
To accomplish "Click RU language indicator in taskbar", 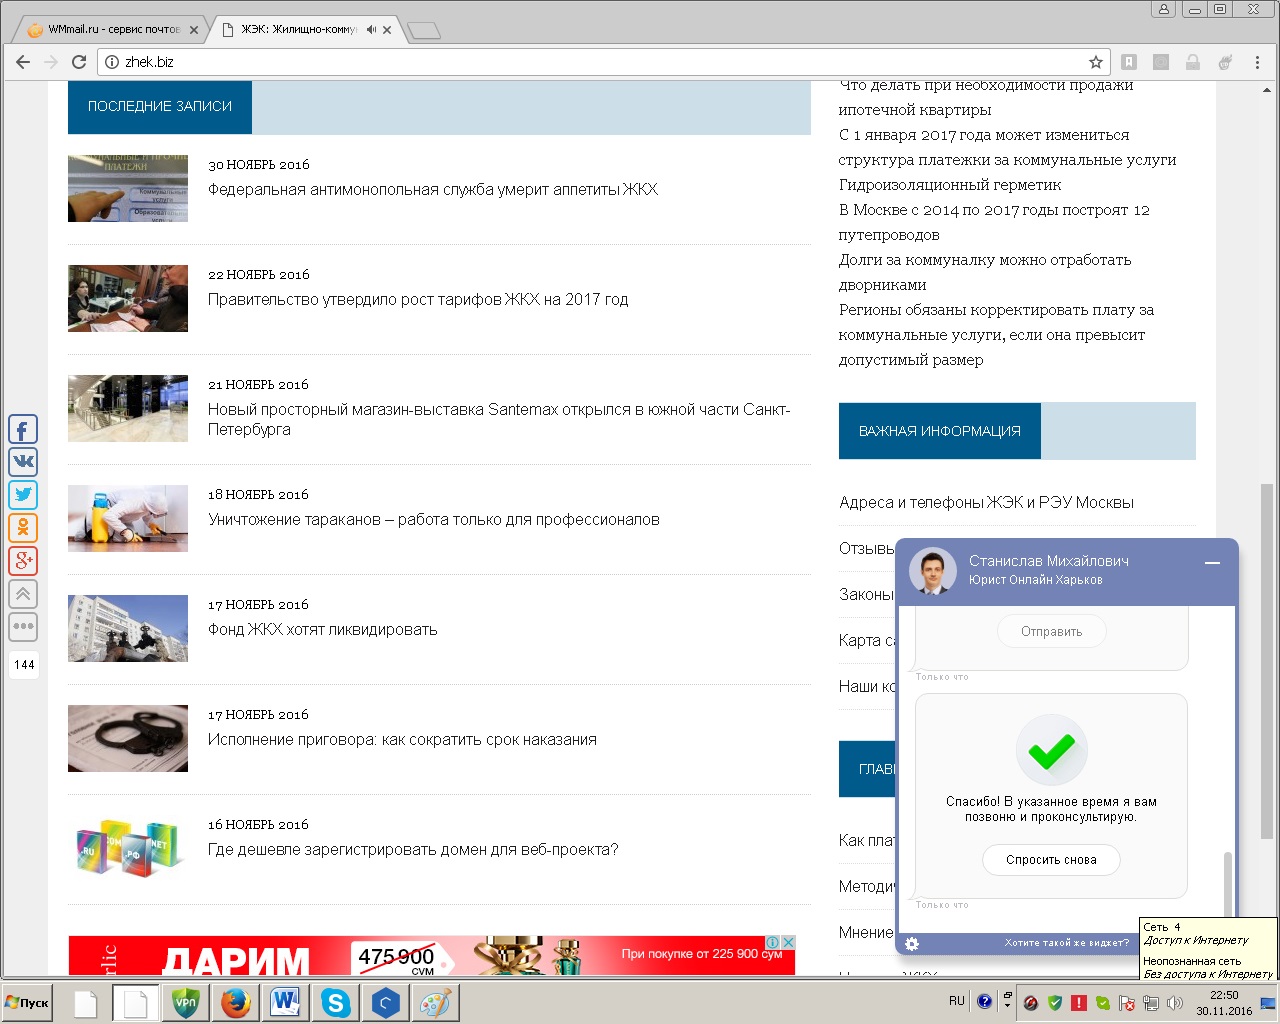I will 957,1001.
